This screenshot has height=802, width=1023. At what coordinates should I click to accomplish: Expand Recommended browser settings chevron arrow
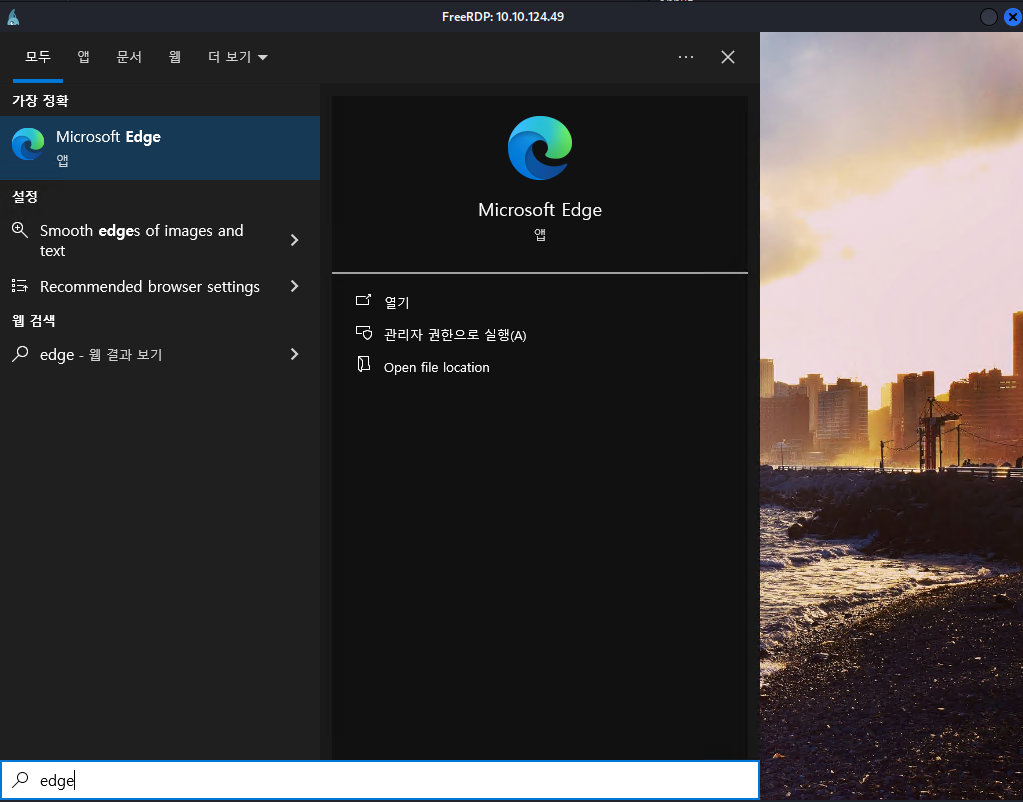(x=294, y=287)
